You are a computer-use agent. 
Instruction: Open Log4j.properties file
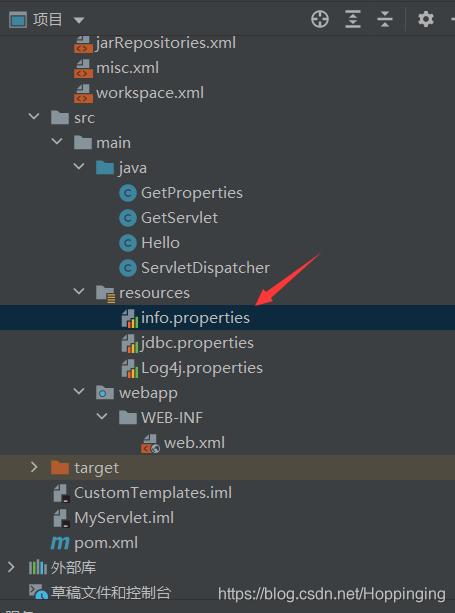pyautogui.click(x=202, y=368)
